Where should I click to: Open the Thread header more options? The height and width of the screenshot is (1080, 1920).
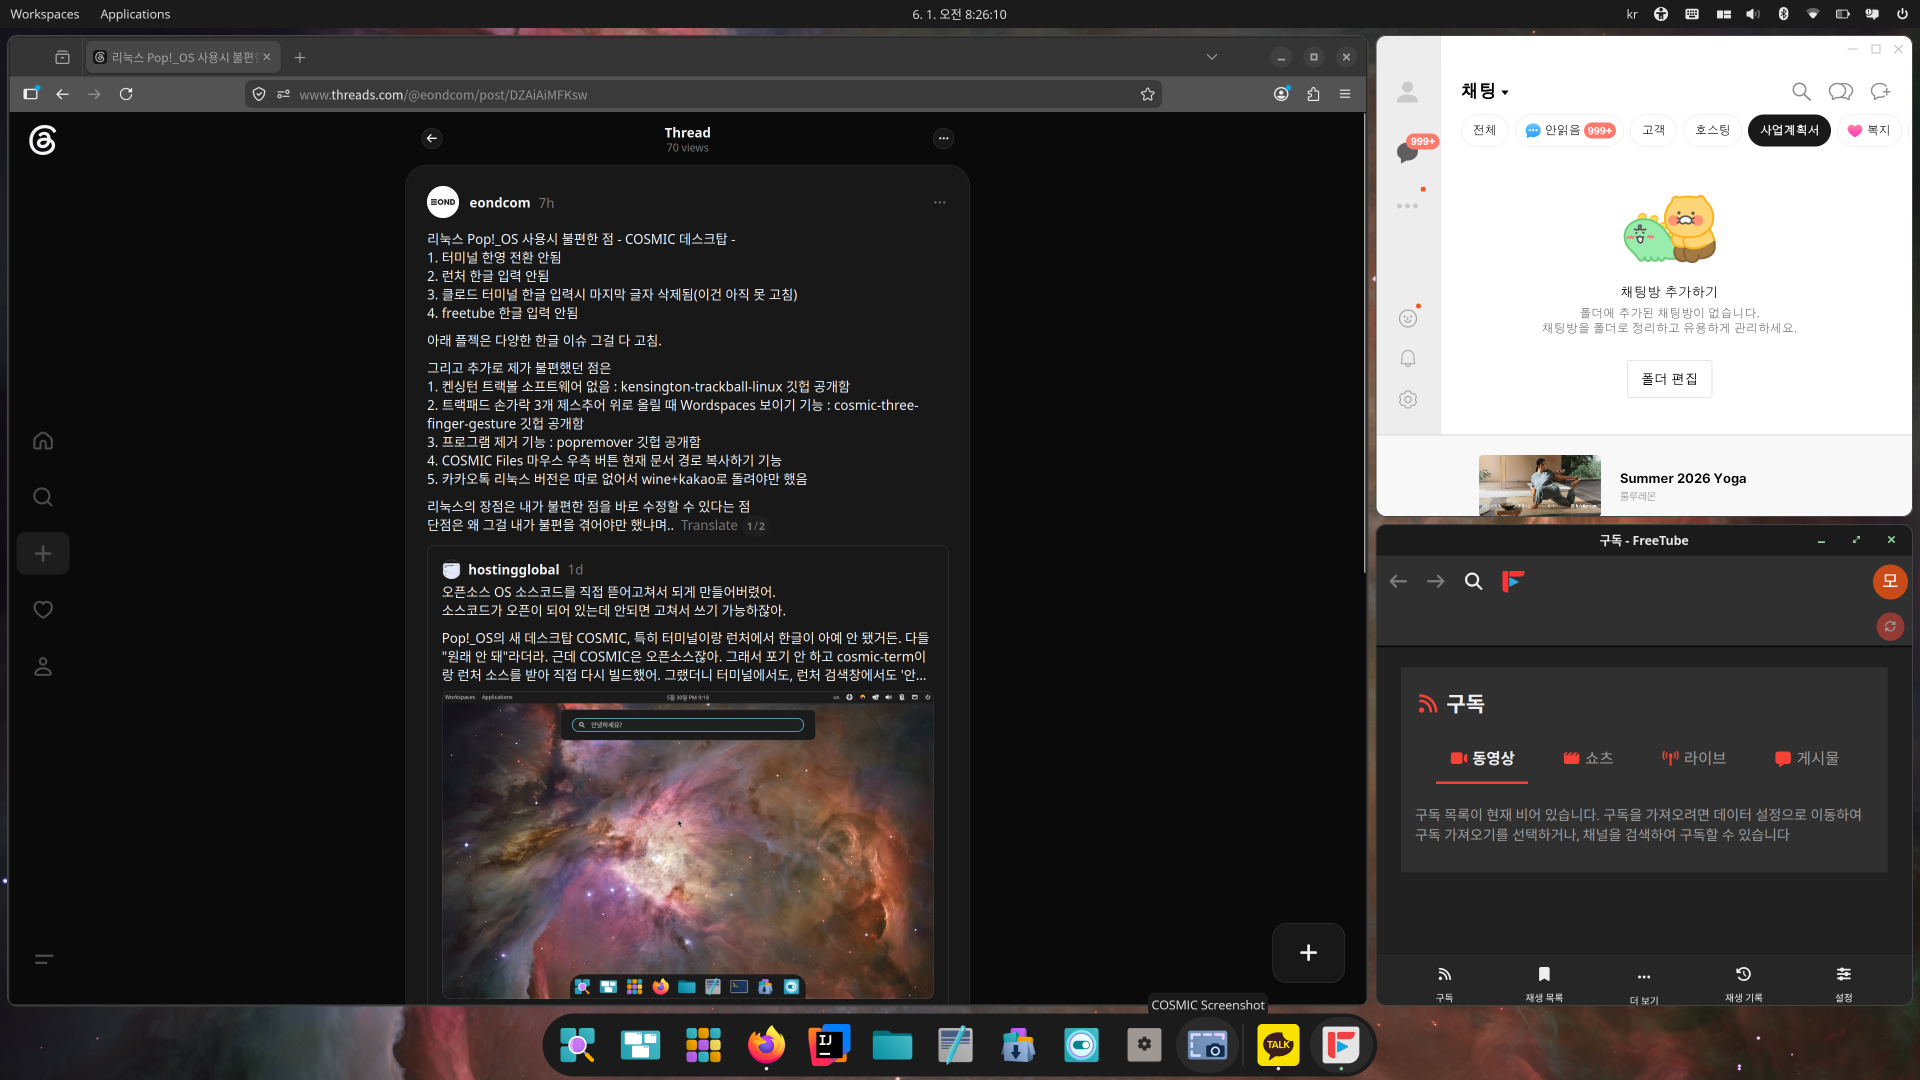pos(943,138)
